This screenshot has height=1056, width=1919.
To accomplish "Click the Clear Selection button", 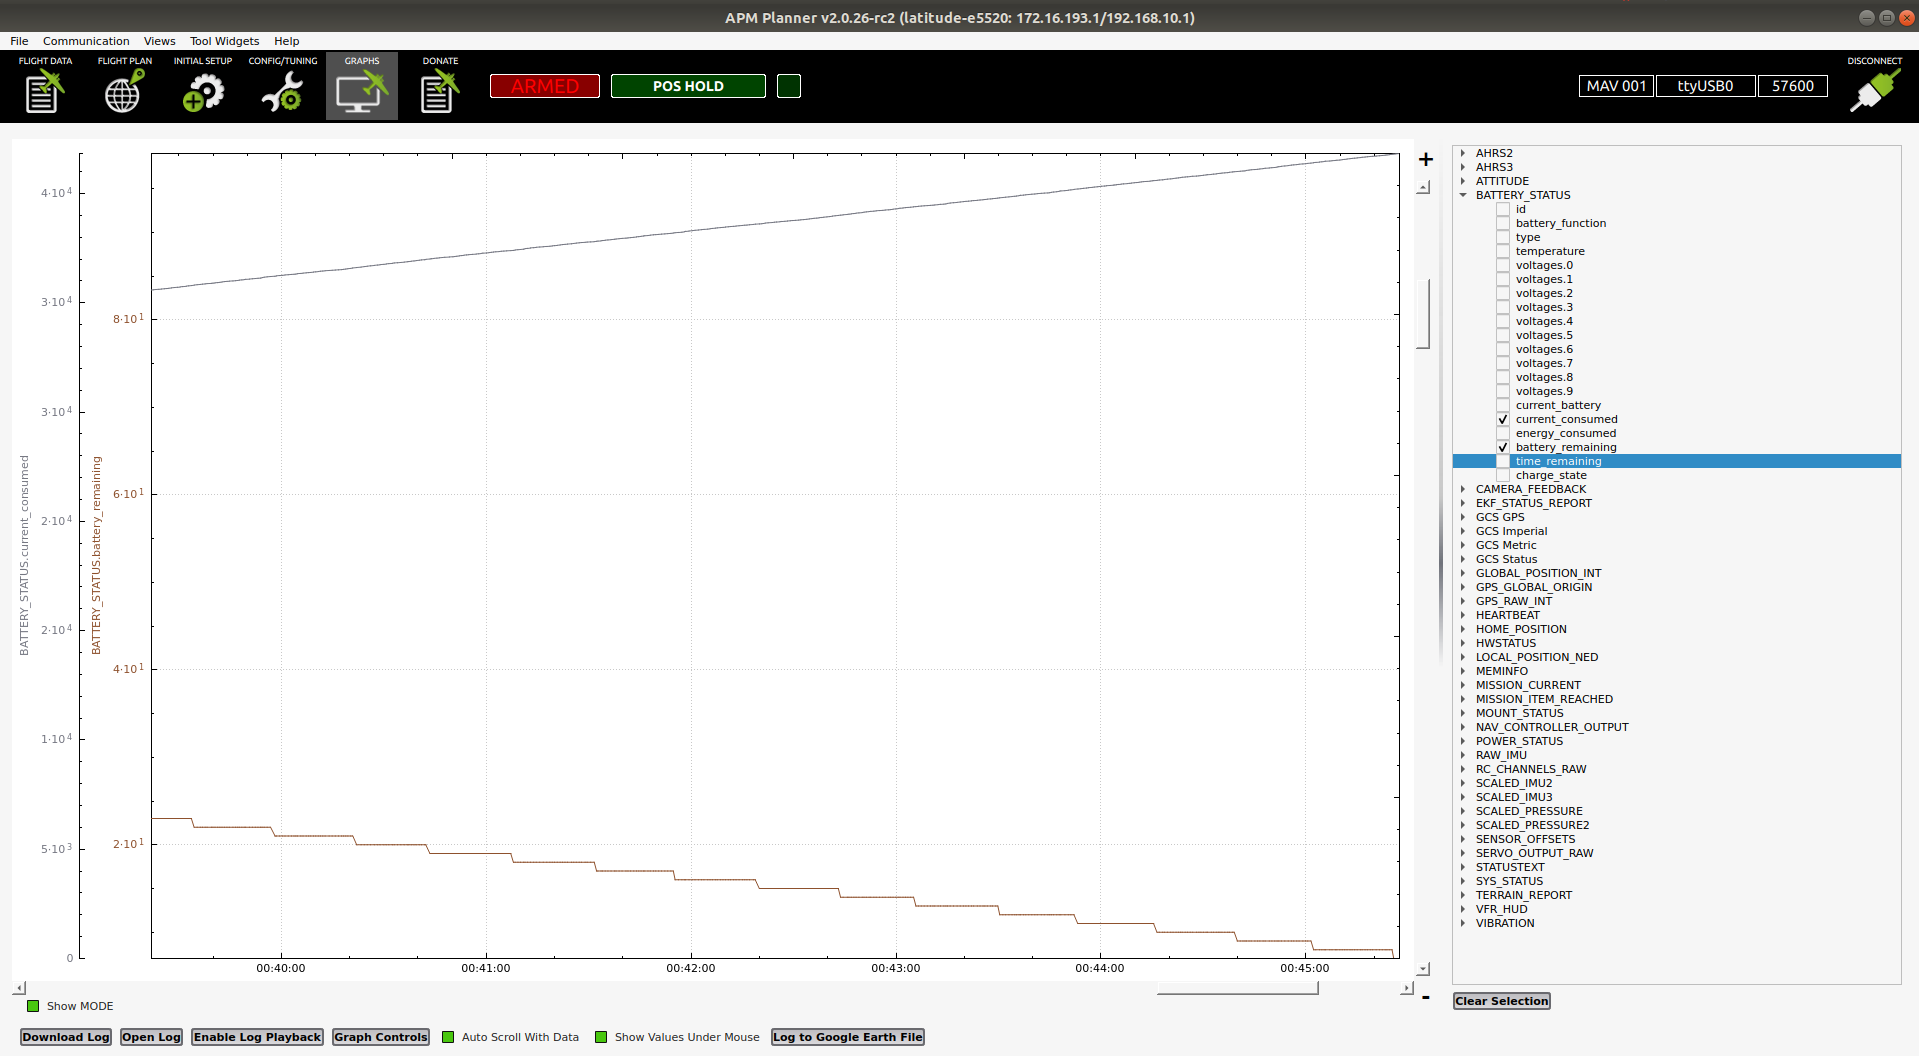I will (1501, 1000).
